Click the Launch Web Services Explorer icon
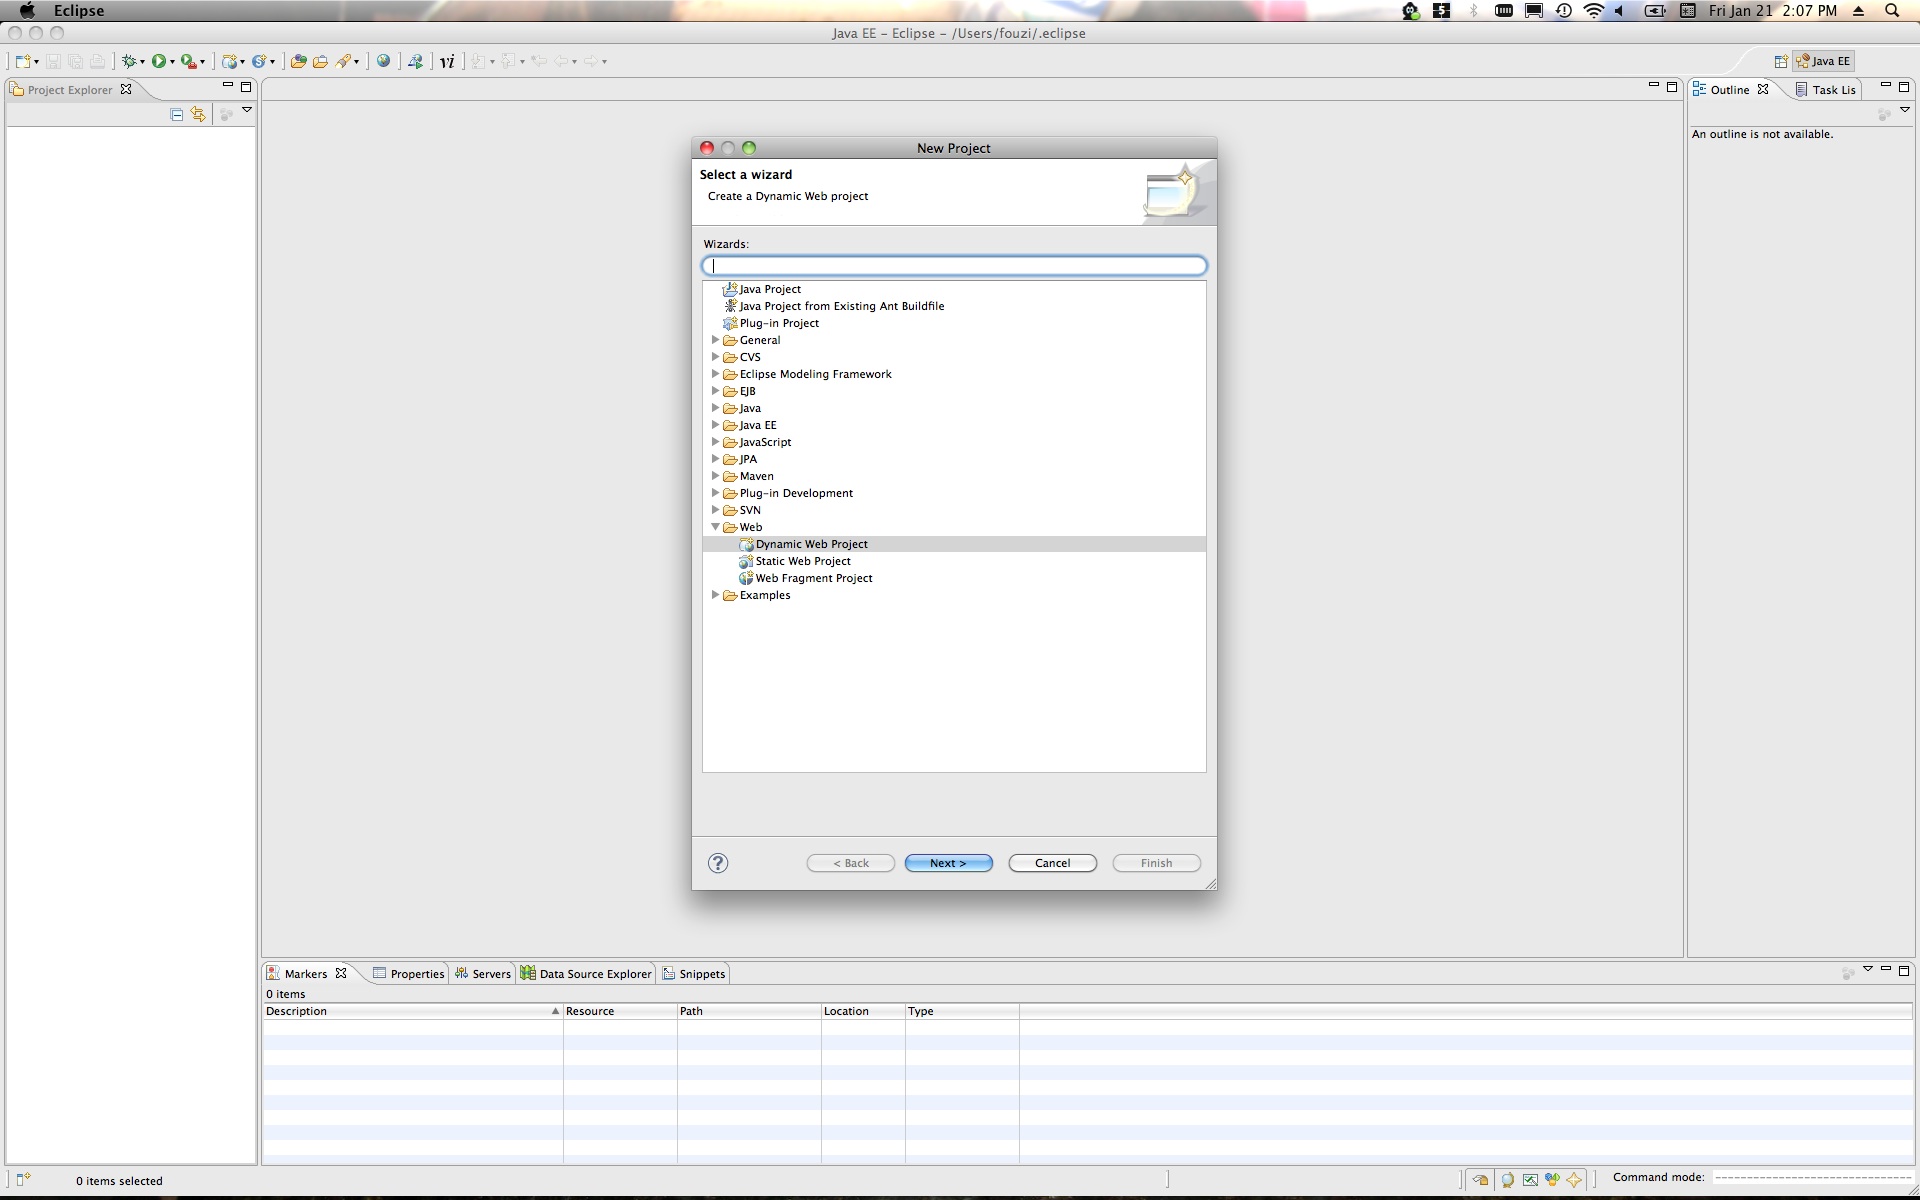The height and width of the screenshot is (1200, 1920). click(x=415, y=61)
